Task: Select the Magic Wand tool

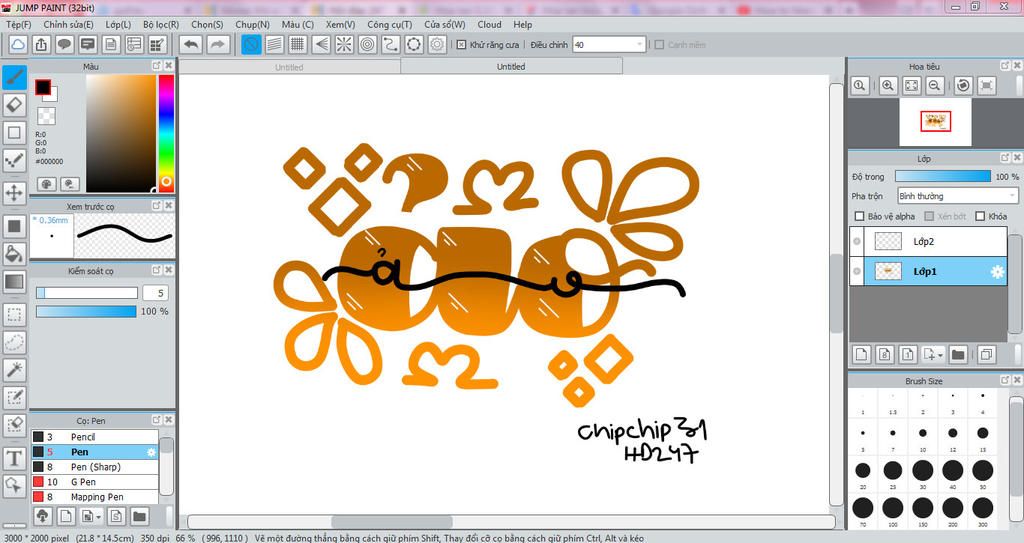Action: 14,369
